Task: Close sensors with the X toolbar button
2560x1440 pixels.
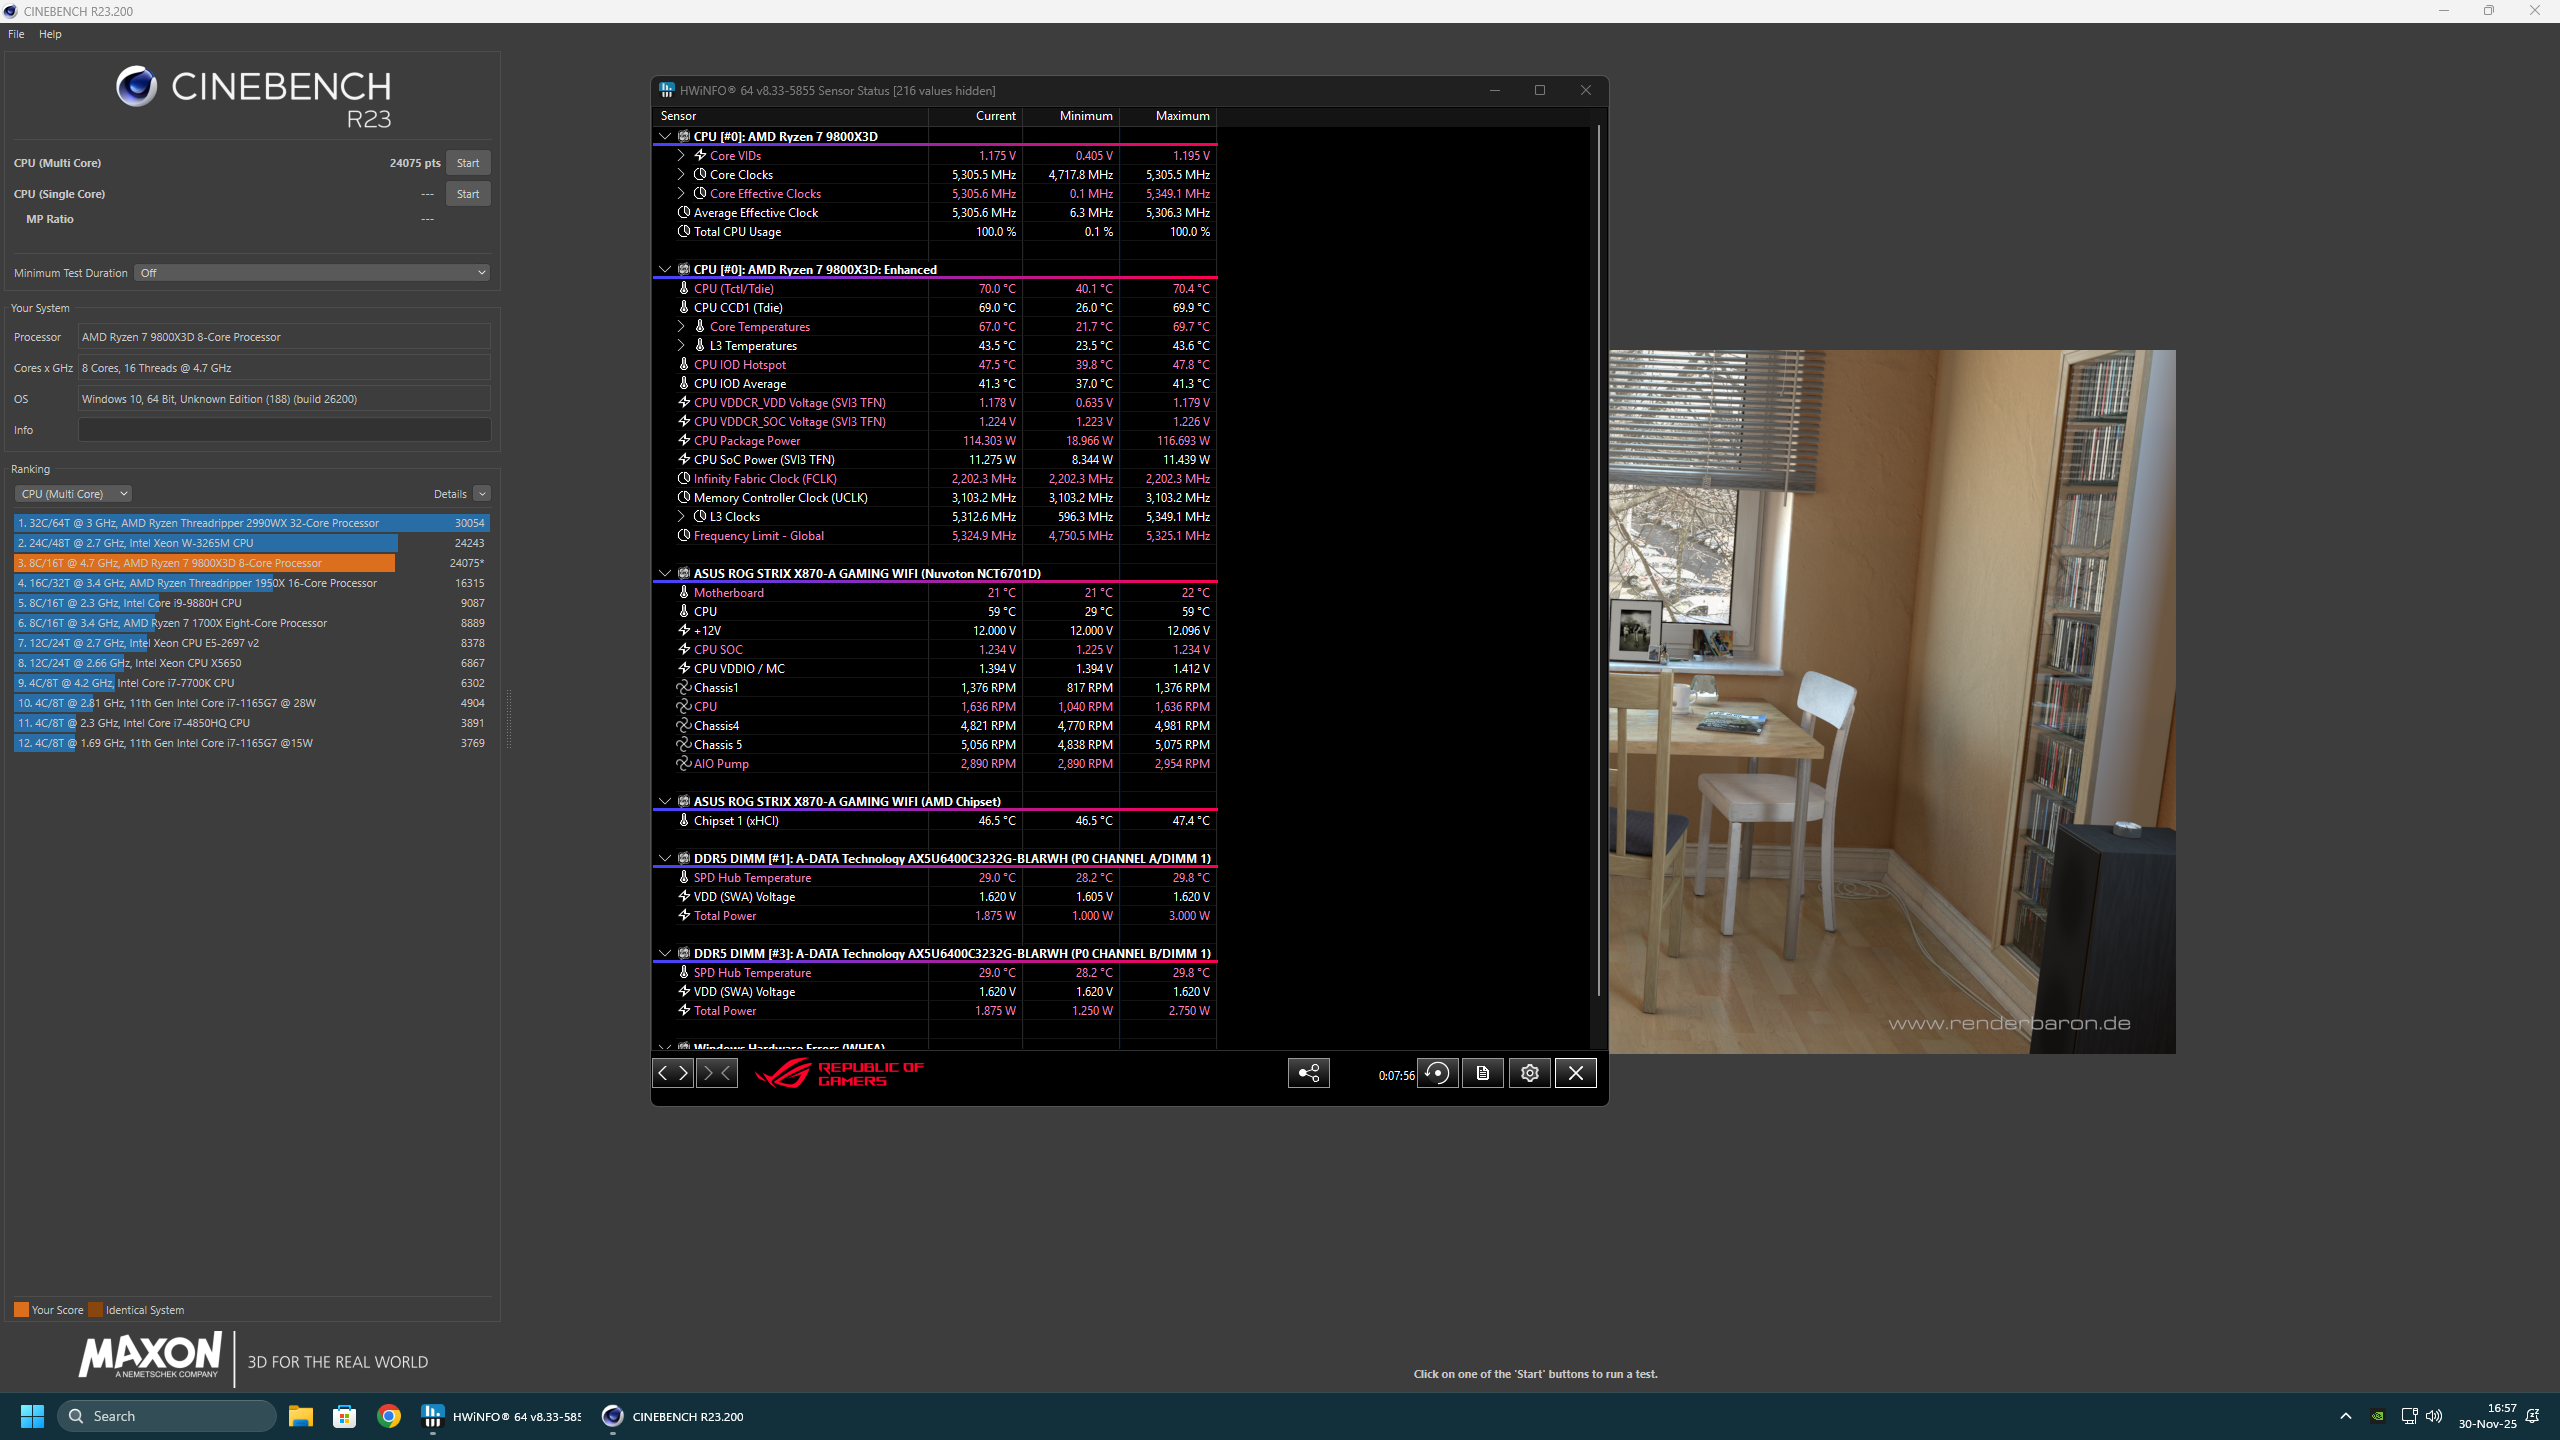Action: tap(1576, 1073)
